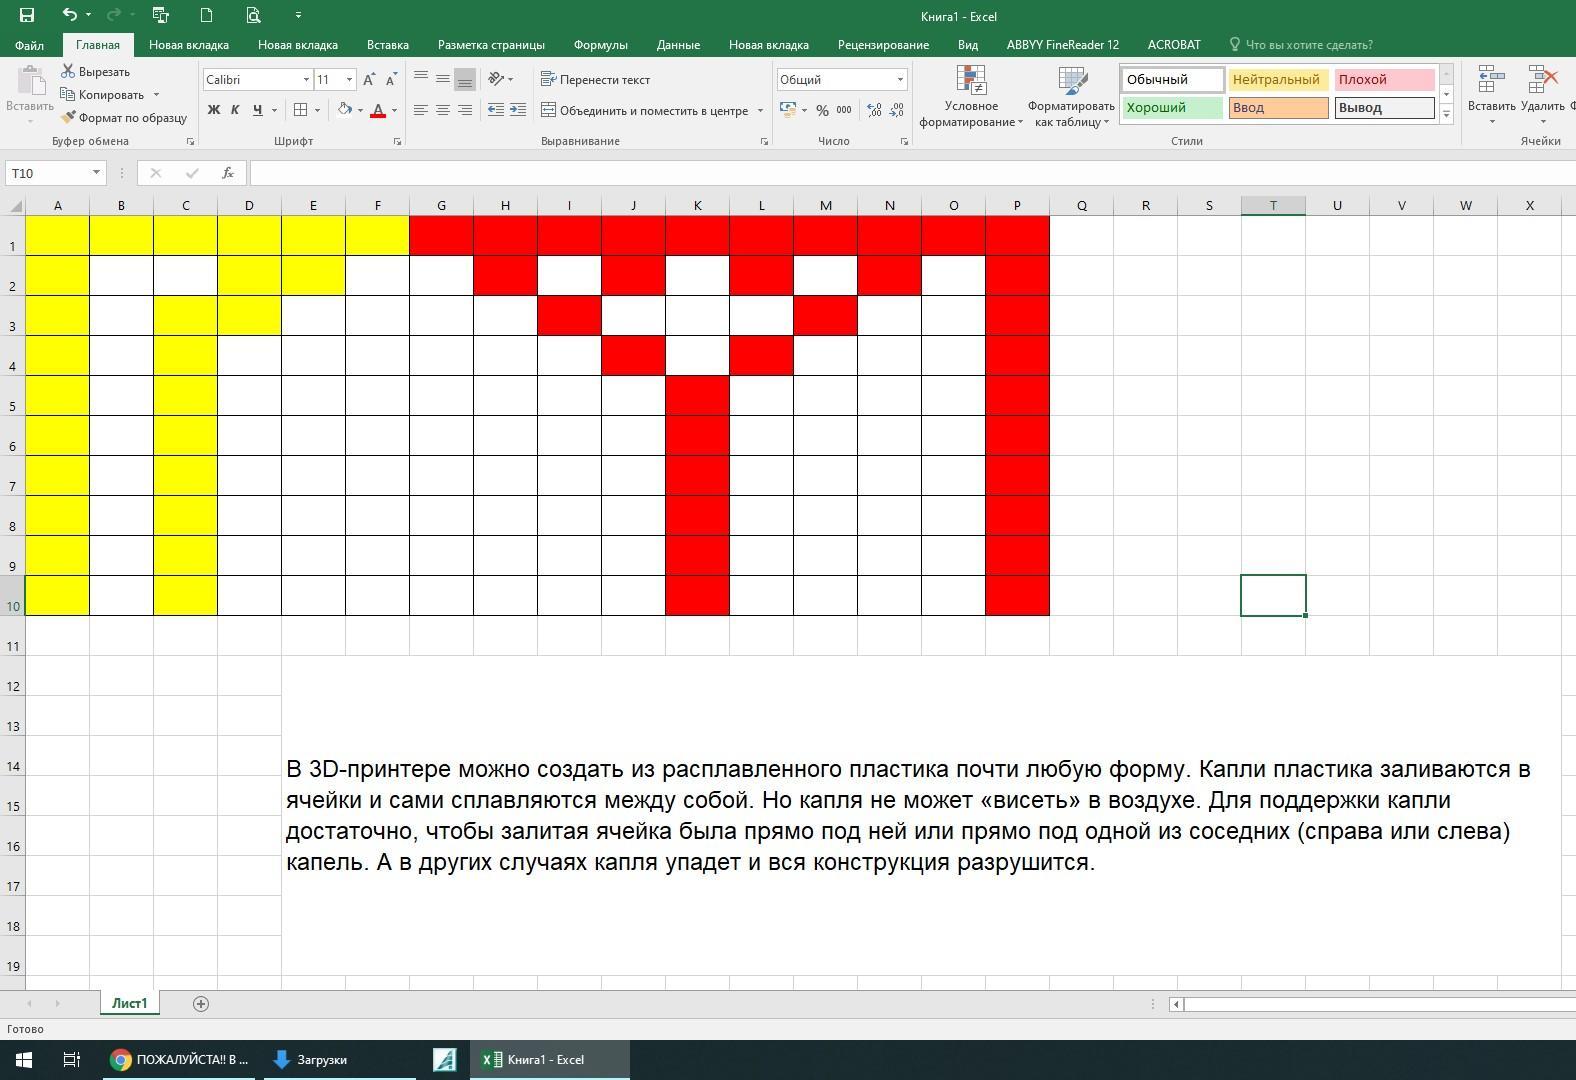Toggle bottom vertical alignment
The image size is (1576, 1080).
(x=465, y=79)
